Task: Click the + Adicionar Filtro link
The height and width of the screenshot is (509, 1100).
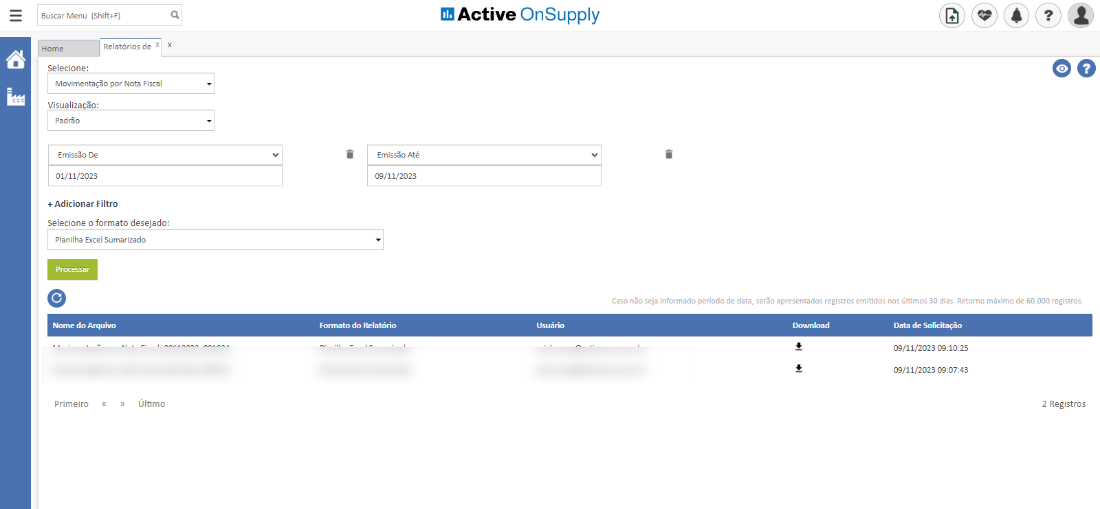Action: pos(83,204)
